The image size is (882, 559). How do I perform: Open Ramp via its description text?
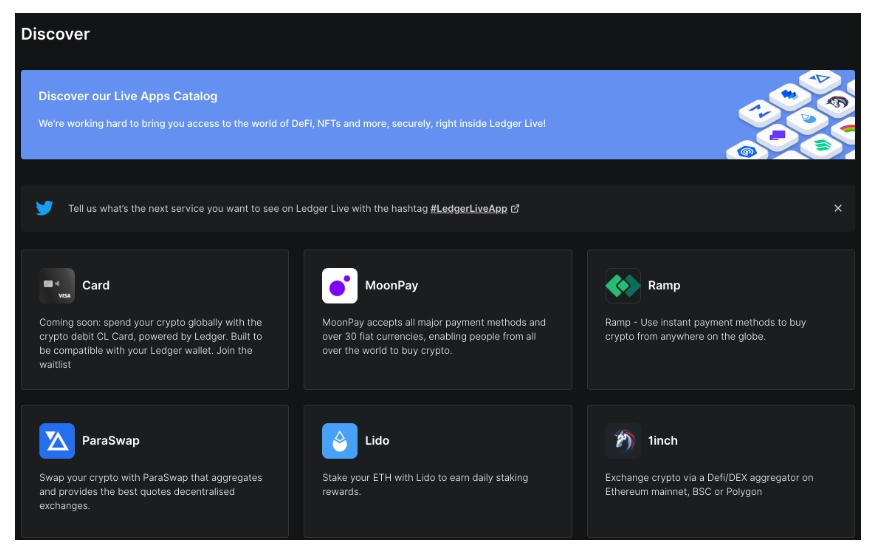coord(705,330)
